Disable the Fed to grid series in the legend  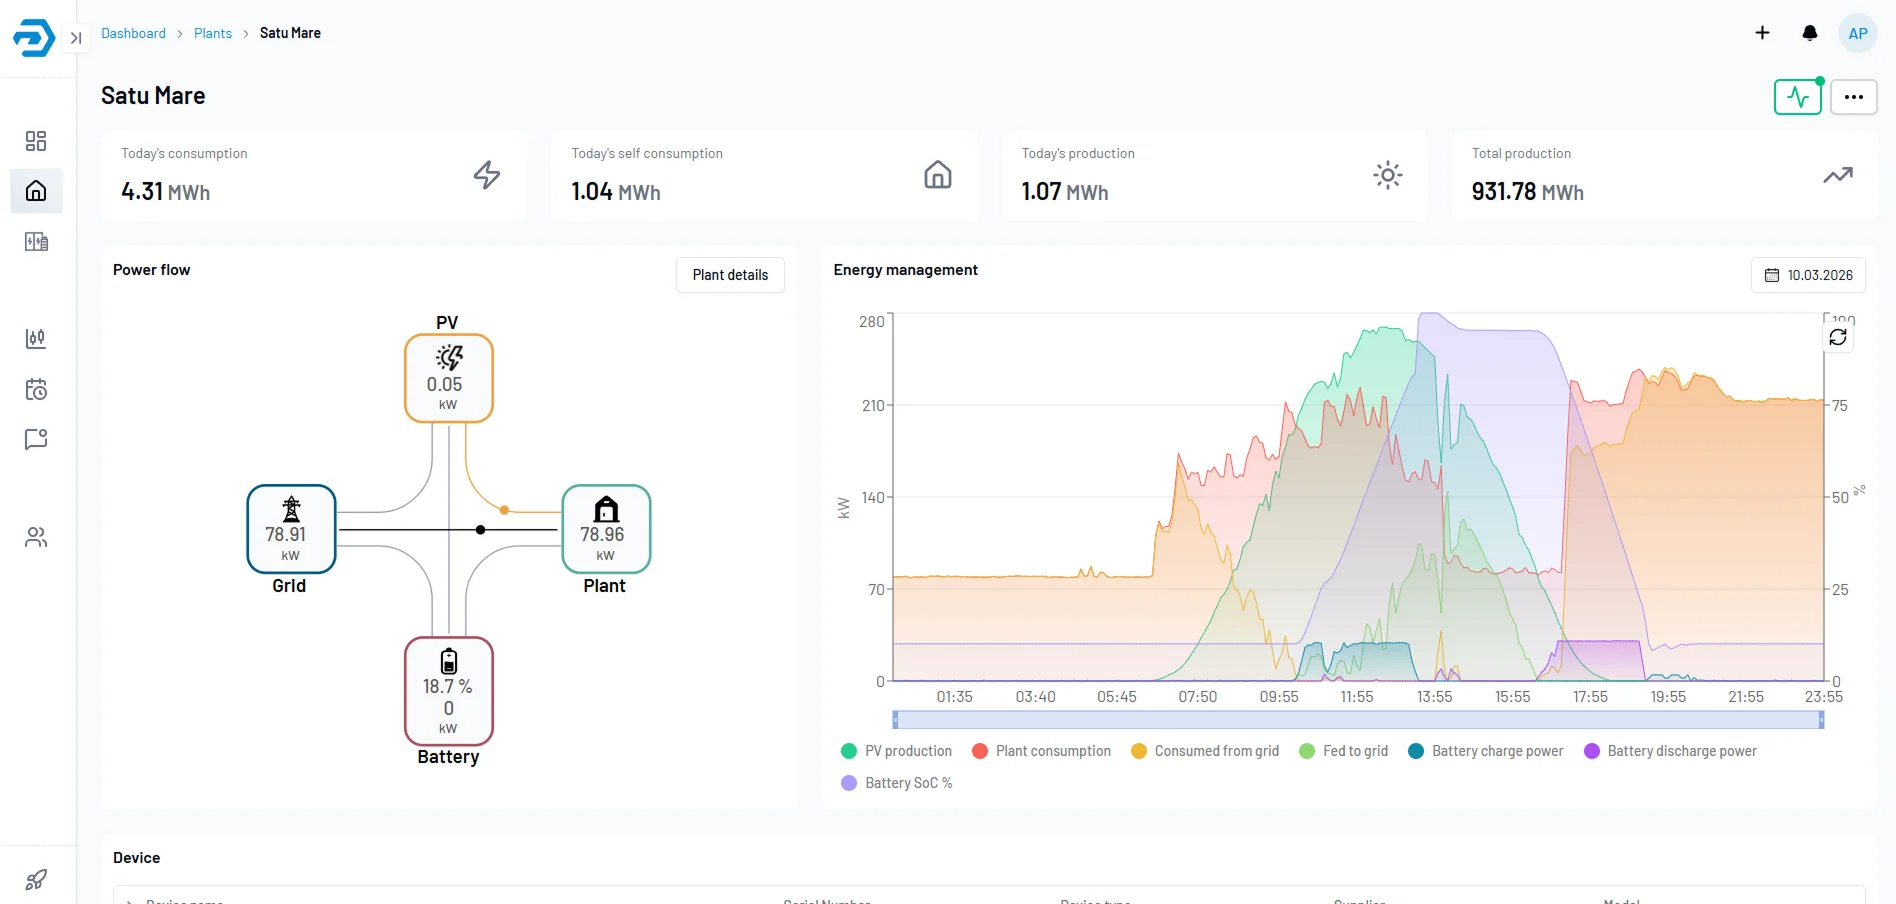point(1343,750)
